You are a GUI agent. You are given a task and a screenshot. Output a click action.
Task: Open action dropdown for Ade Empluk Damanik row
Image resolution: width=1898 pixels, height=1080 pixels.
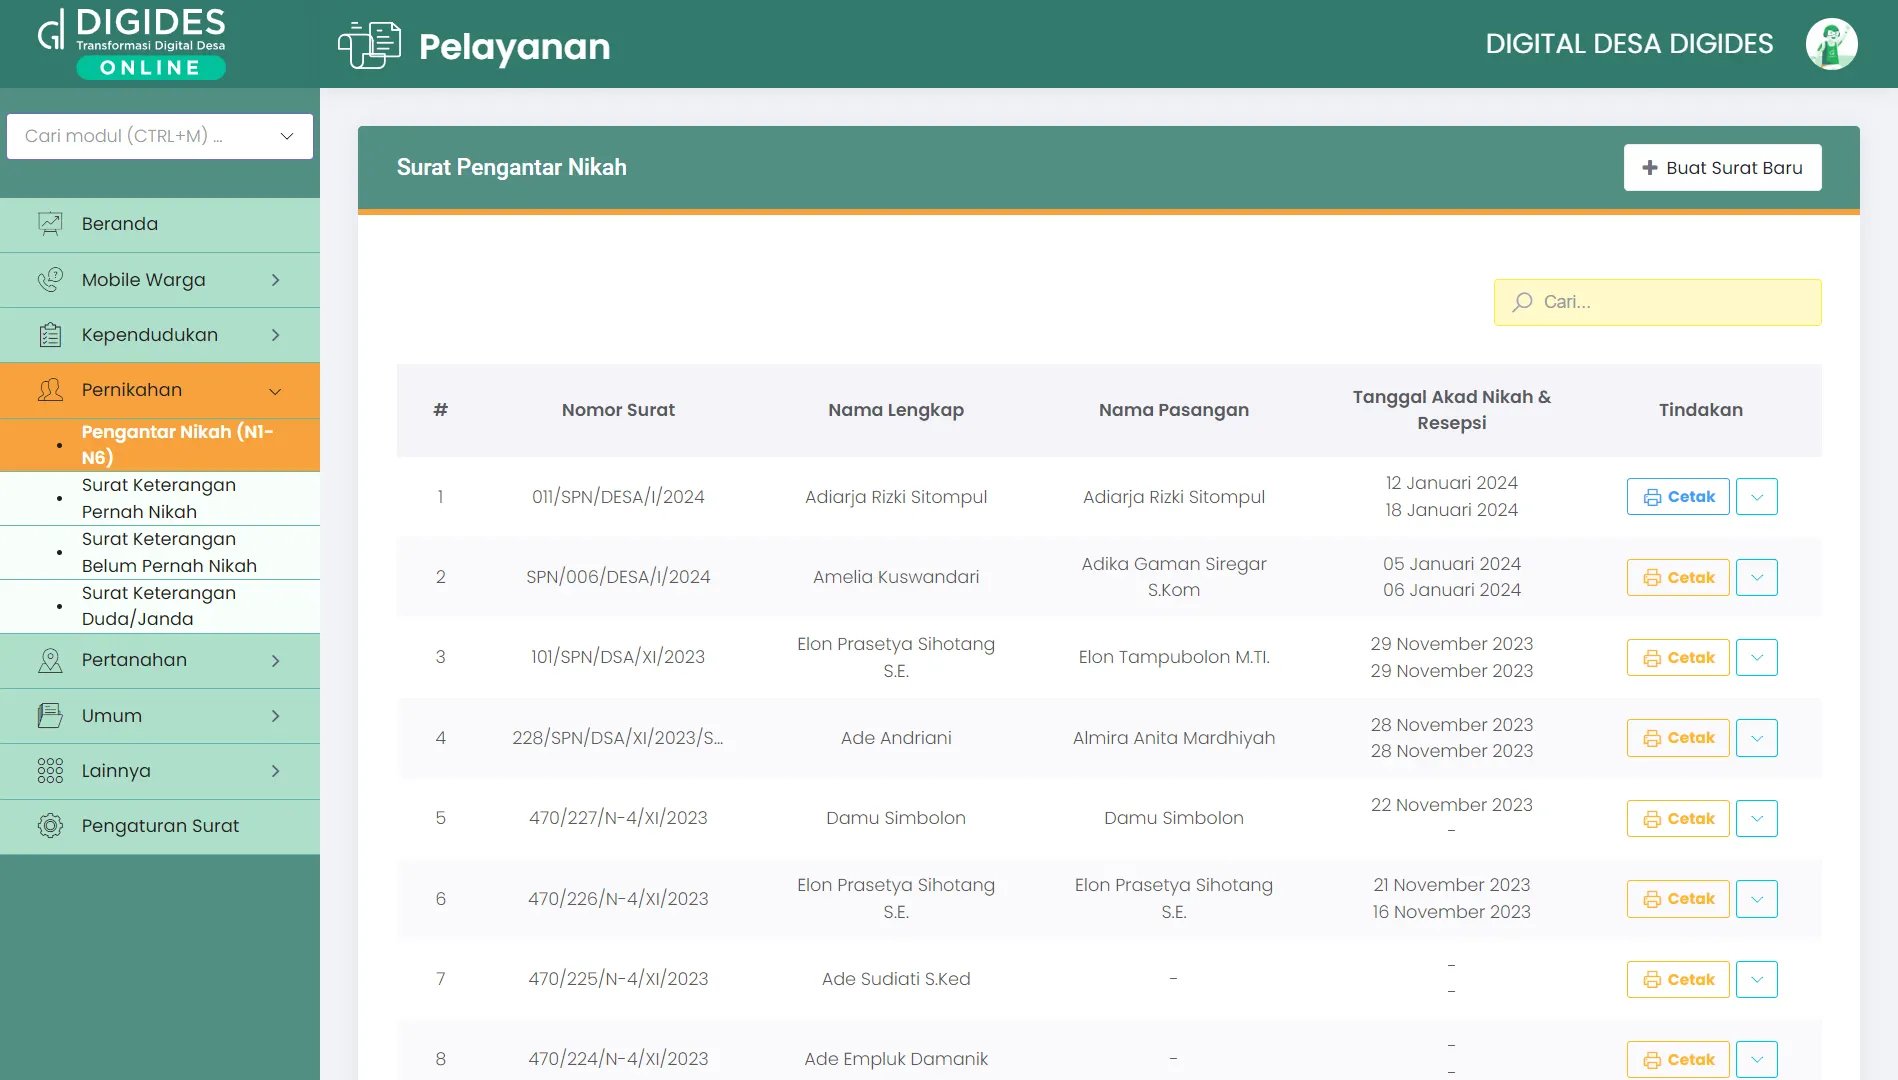click(1757, 1059)
